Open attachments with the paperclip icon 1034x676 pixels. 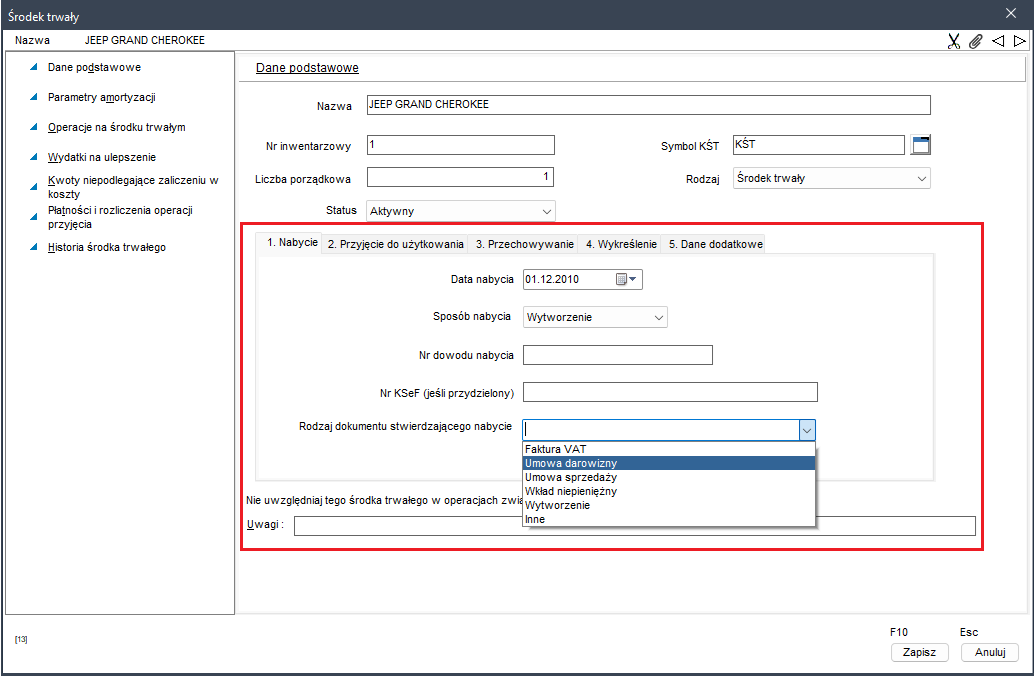(x=976, y=41)
